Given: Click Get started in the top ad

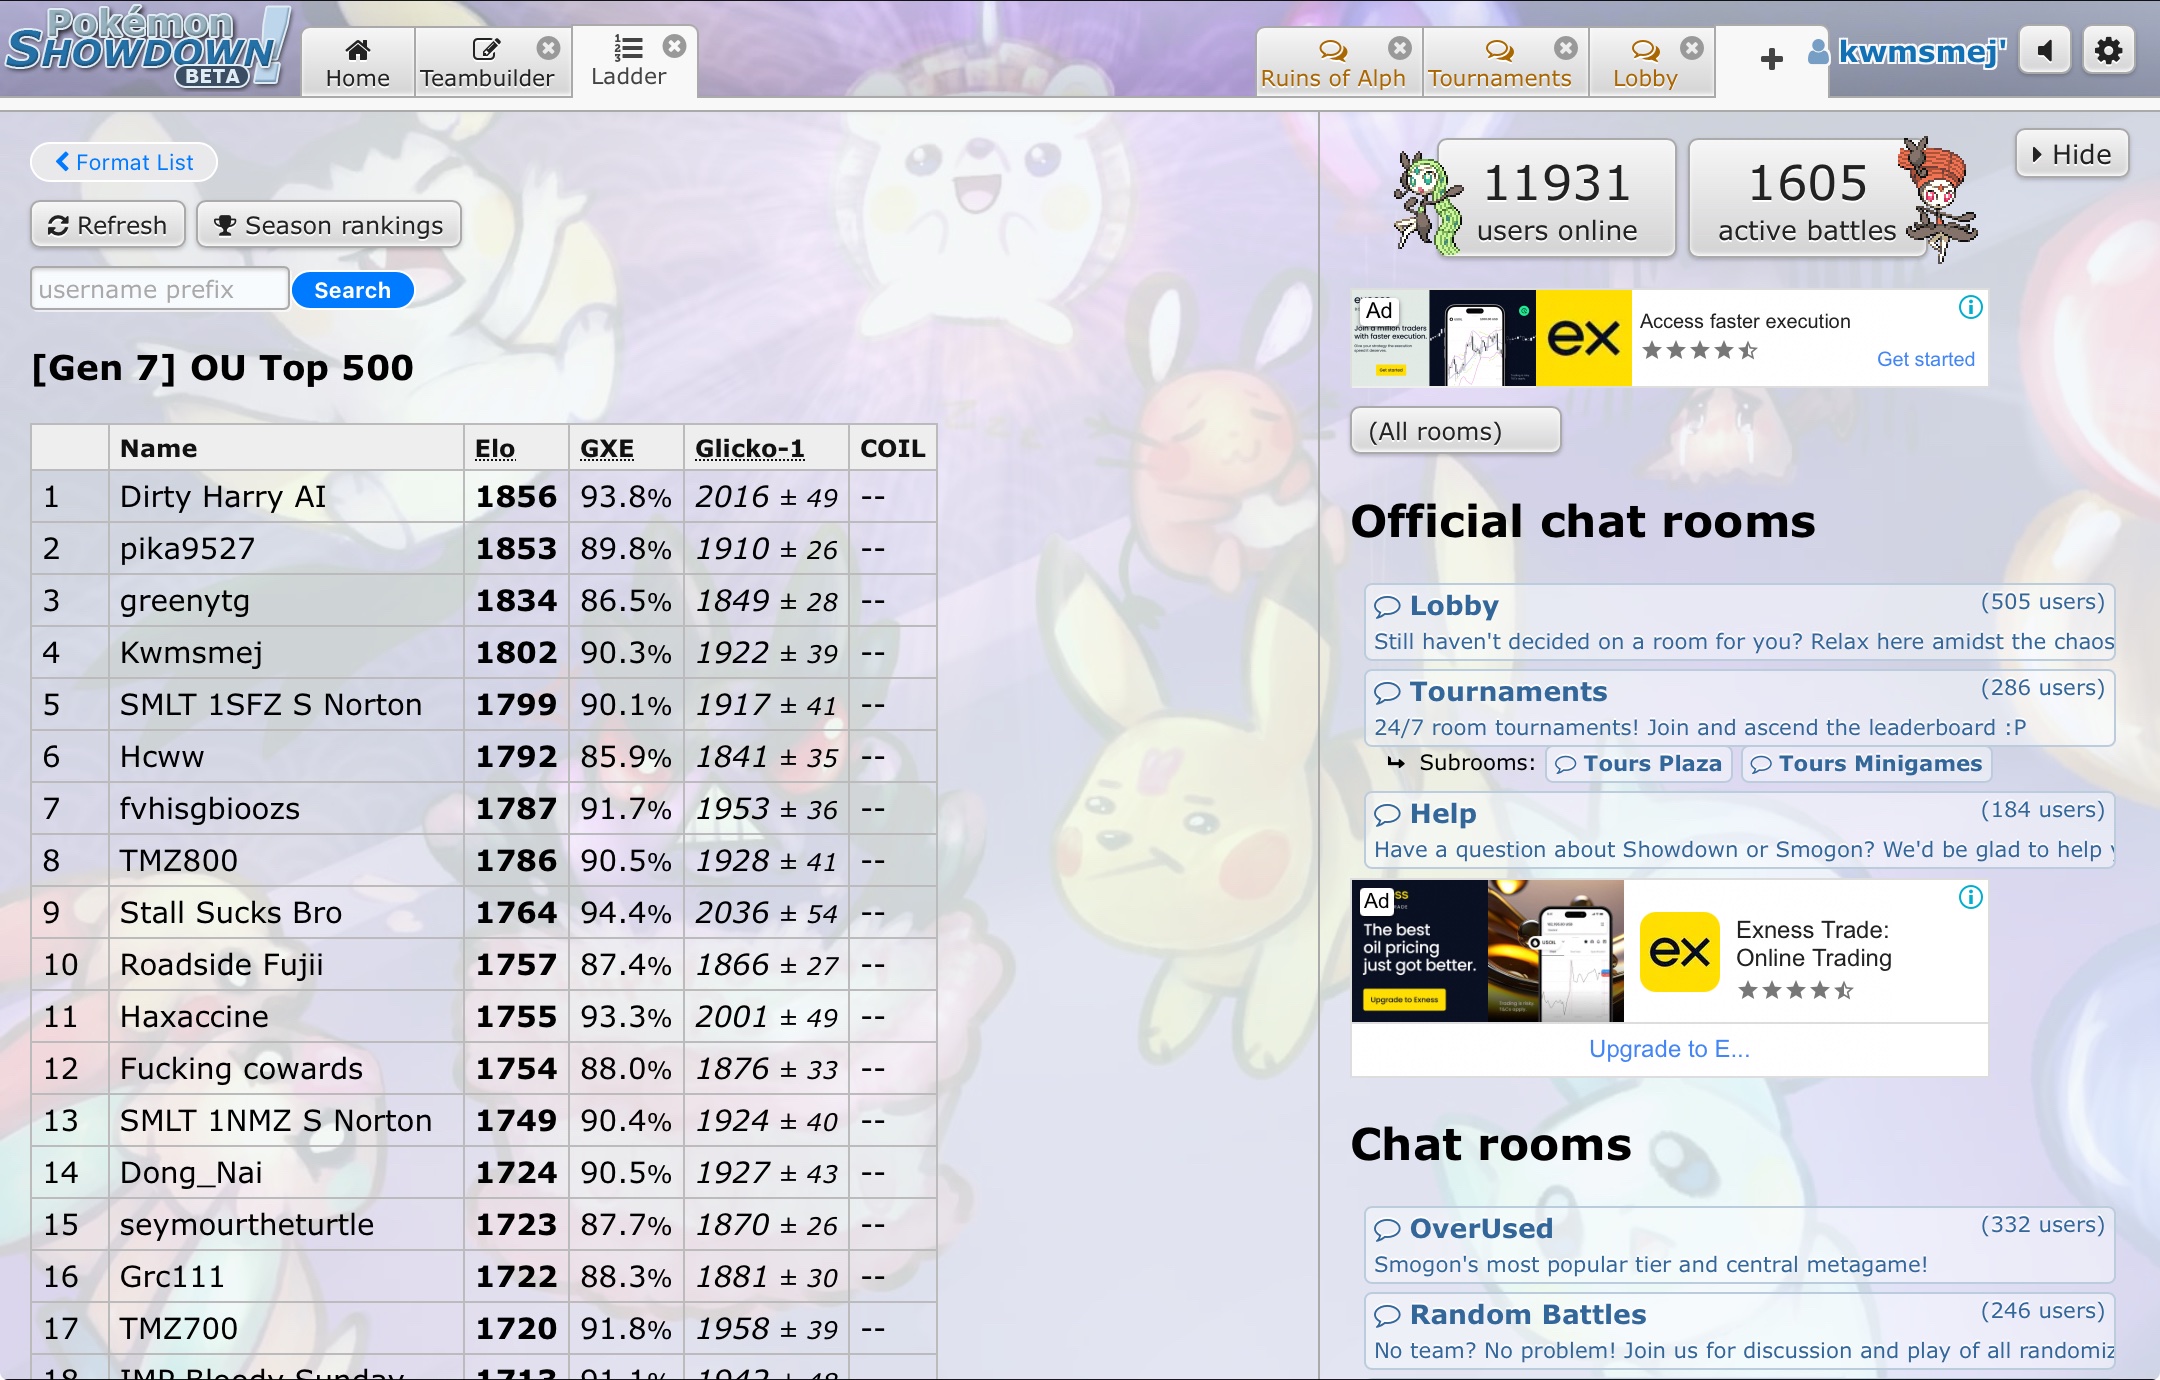Looking at the screenshot, I should coord(1925,359).
